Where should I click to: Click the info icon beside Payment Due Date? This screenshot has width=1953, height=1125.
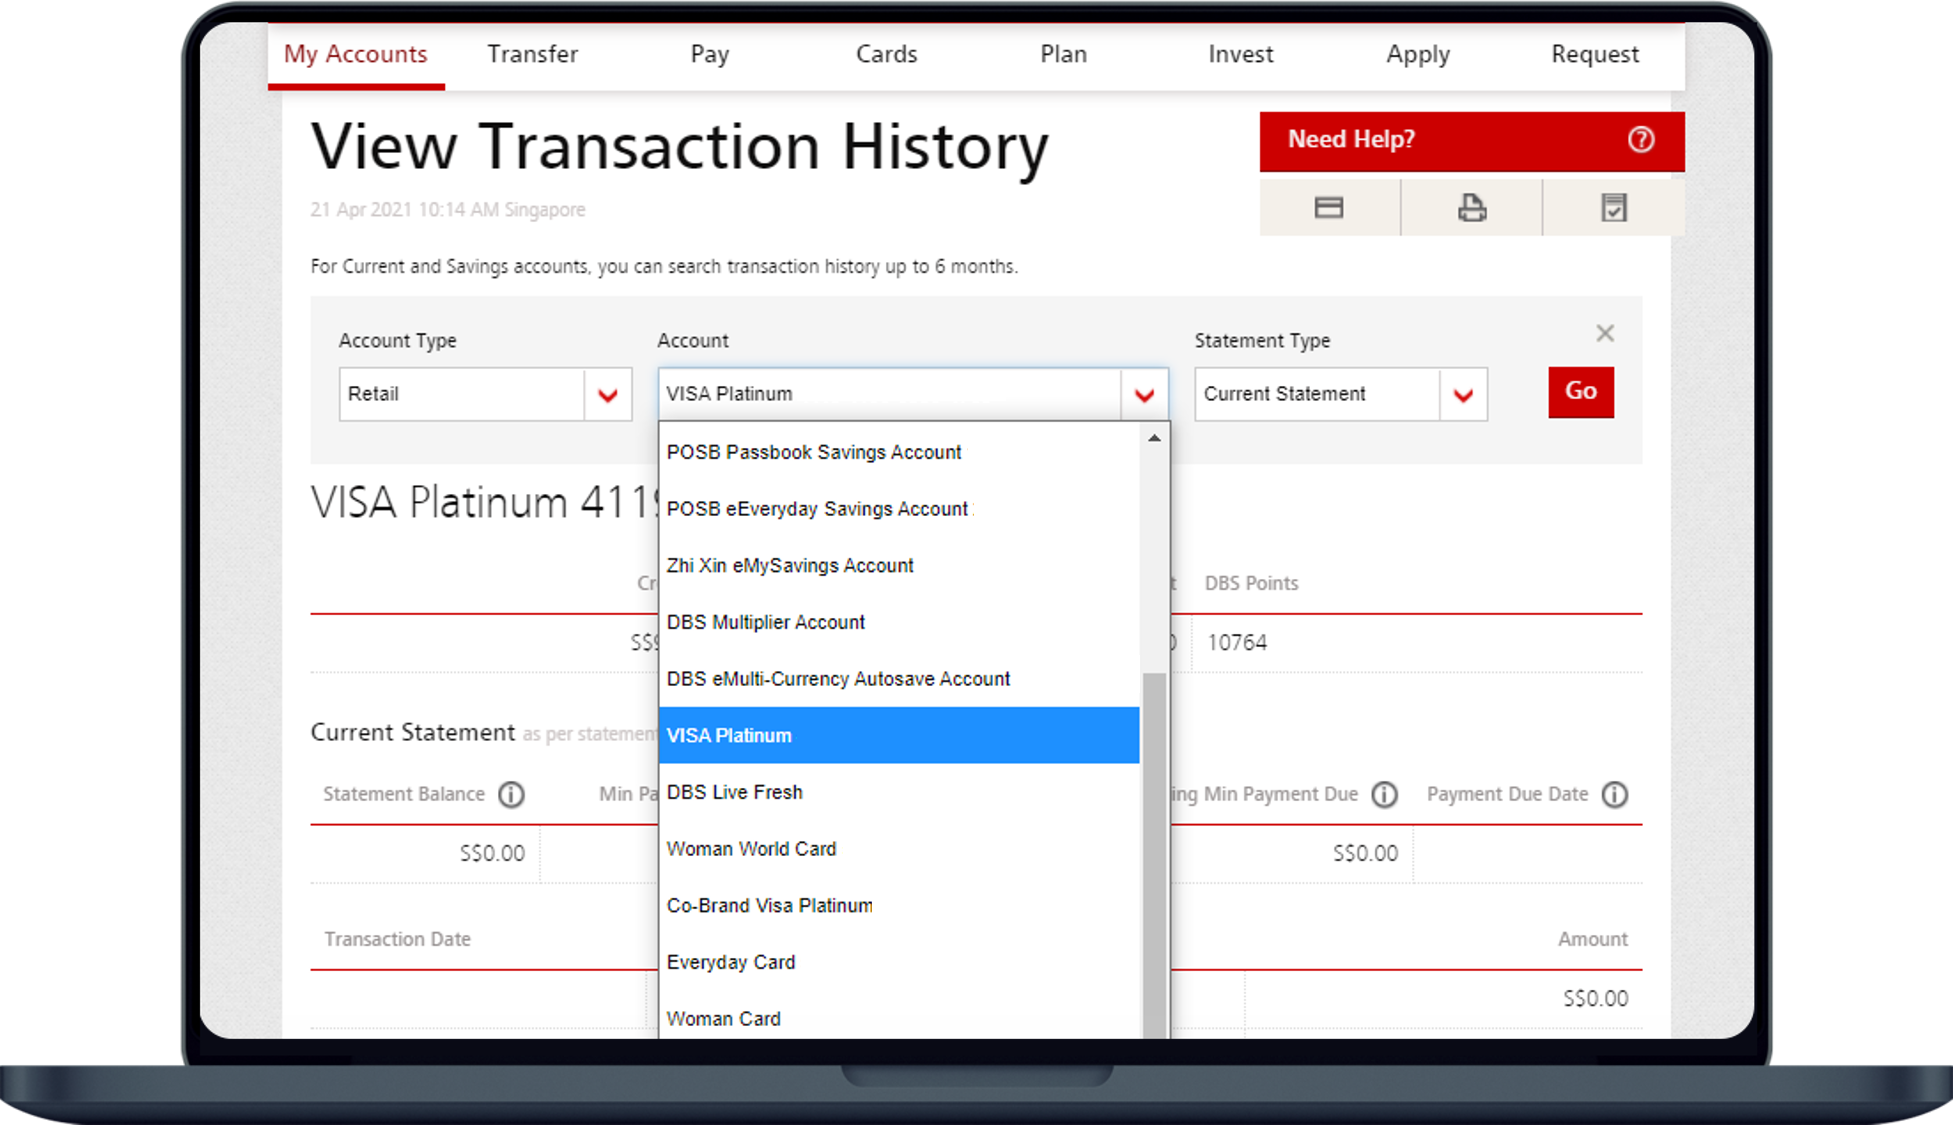click(1614, 794)
